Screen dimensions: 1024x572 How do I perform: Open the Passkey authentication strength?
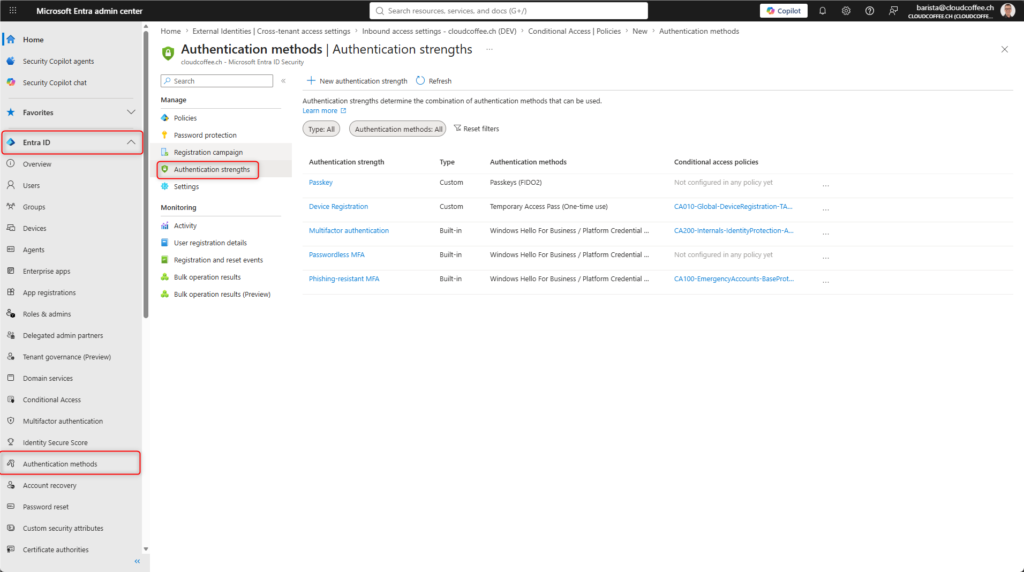[321, 183]
